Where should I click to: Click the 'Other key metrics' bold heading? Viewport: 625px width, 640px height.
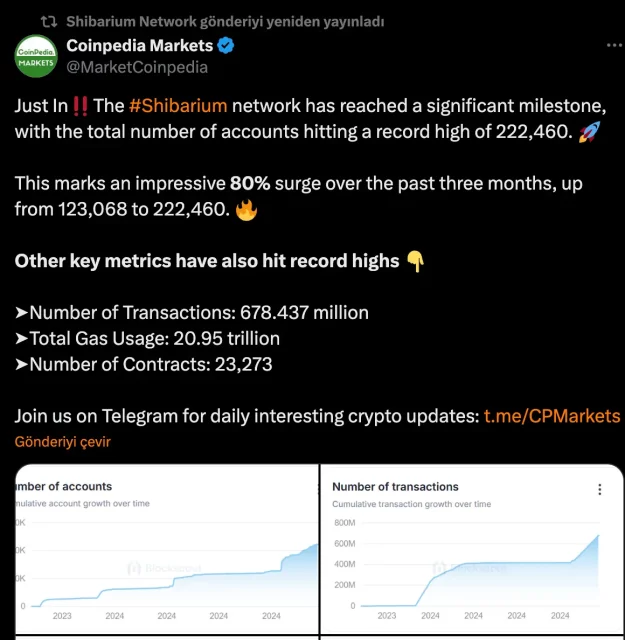pyautogui.click(x=207, y=261)
